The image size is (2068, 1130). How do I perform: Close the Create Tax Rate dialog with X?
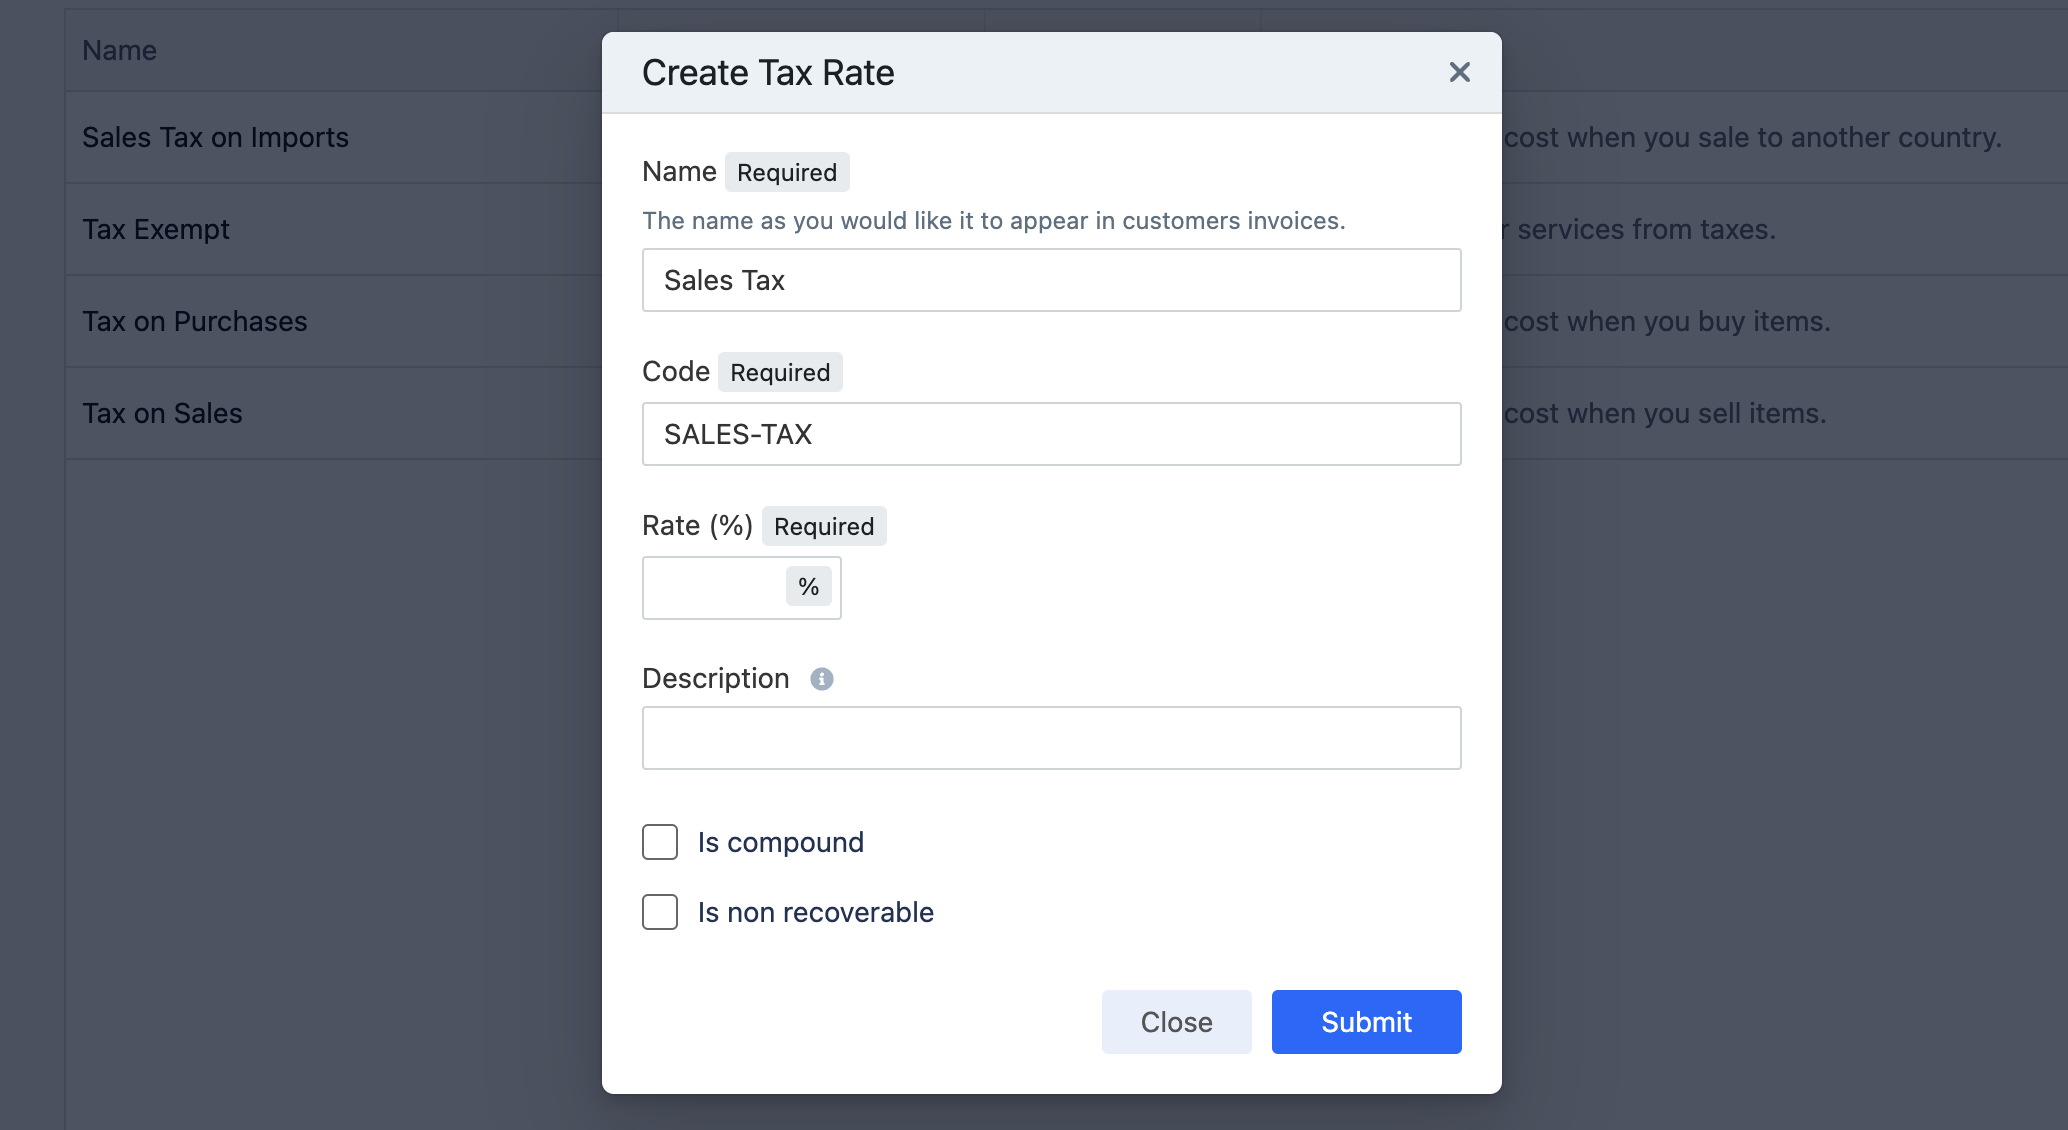pyautogui.click(x=1459, y=72)
